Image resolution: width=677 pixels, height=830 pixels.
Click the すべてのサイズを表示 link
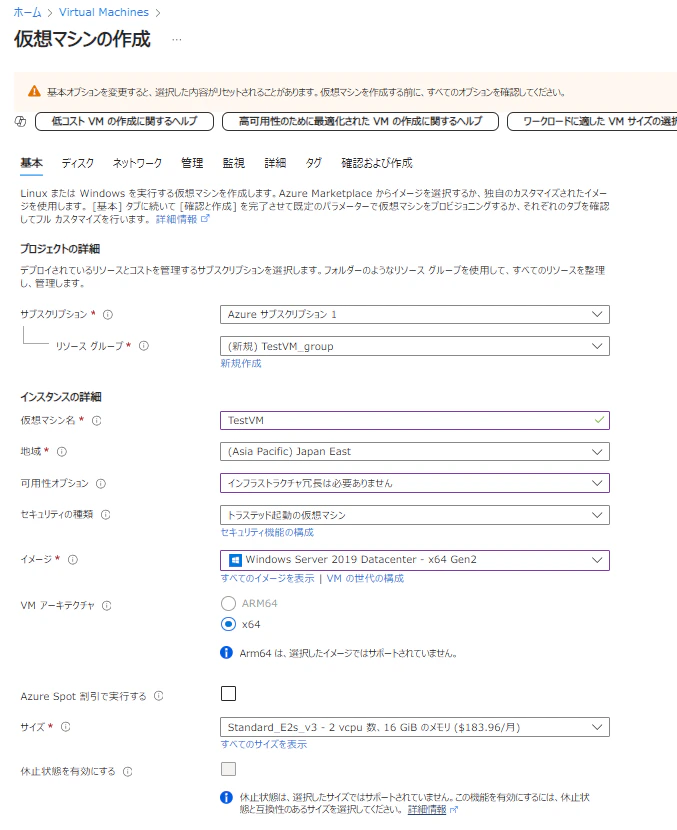click(264, 744)
